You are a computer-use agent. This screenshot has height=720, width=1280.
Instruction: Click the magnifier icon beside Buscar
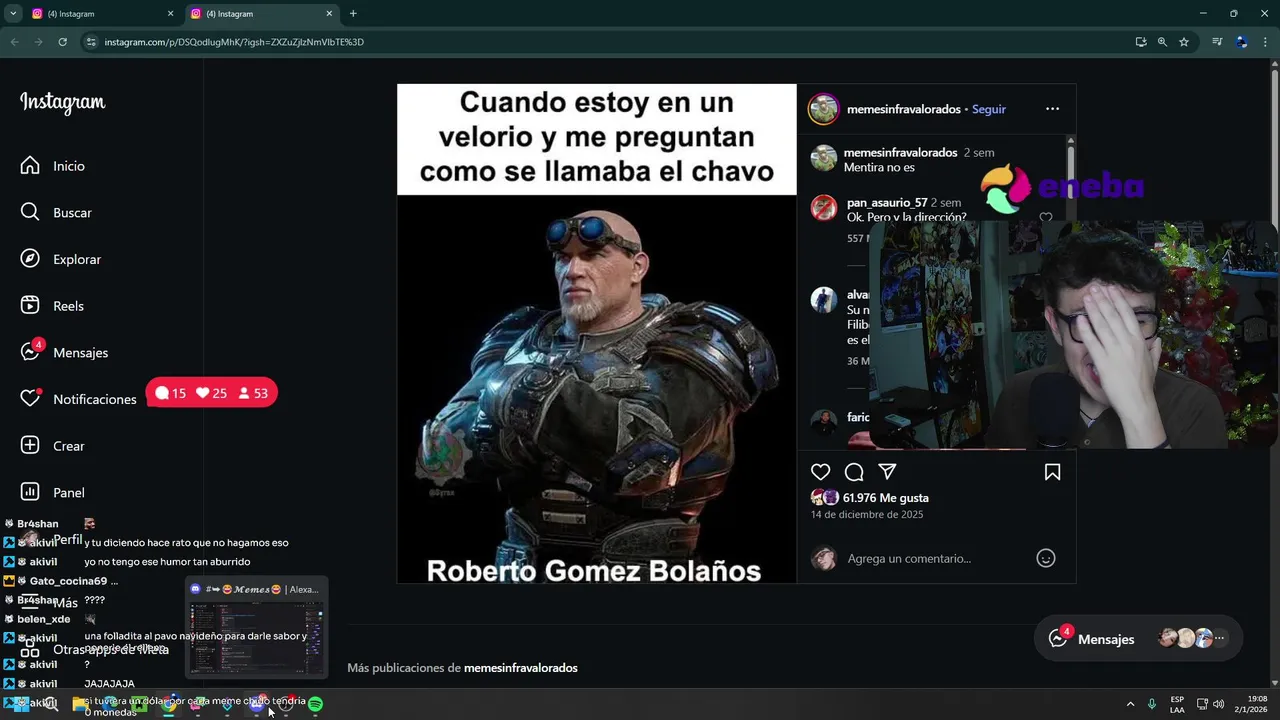(30, 212)
